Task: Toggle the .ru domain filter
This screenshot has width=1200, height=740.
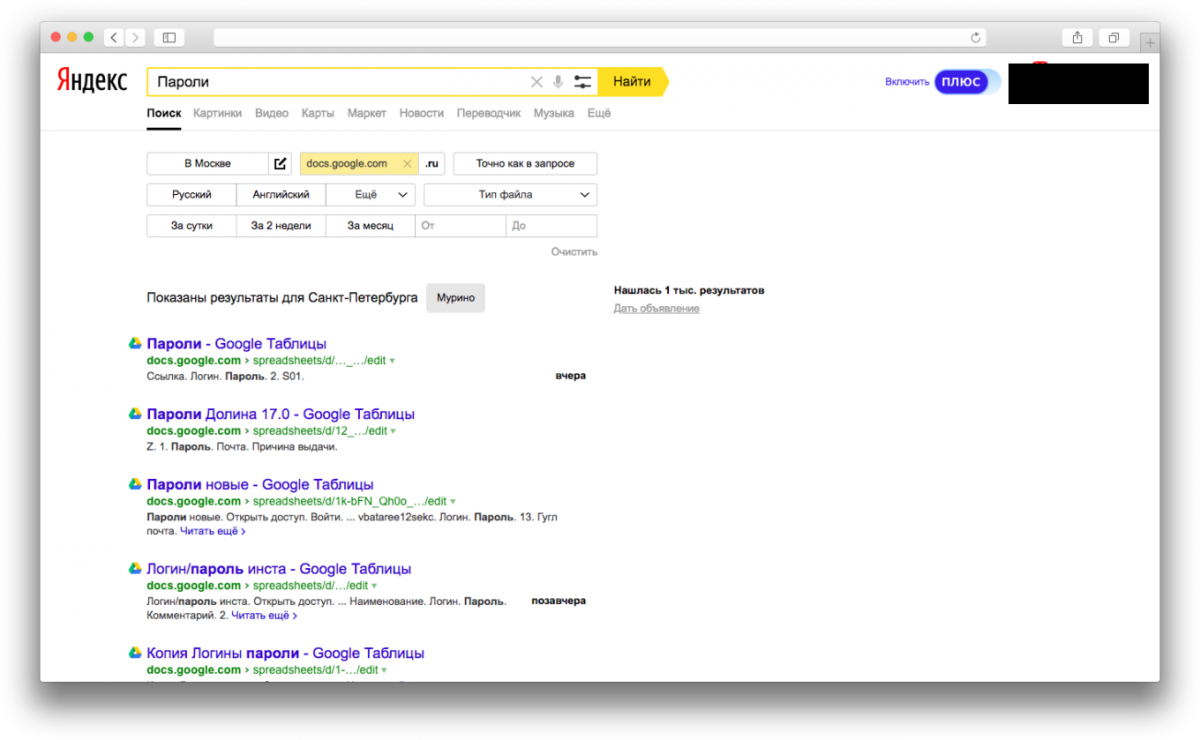Action: pos(432,164)
